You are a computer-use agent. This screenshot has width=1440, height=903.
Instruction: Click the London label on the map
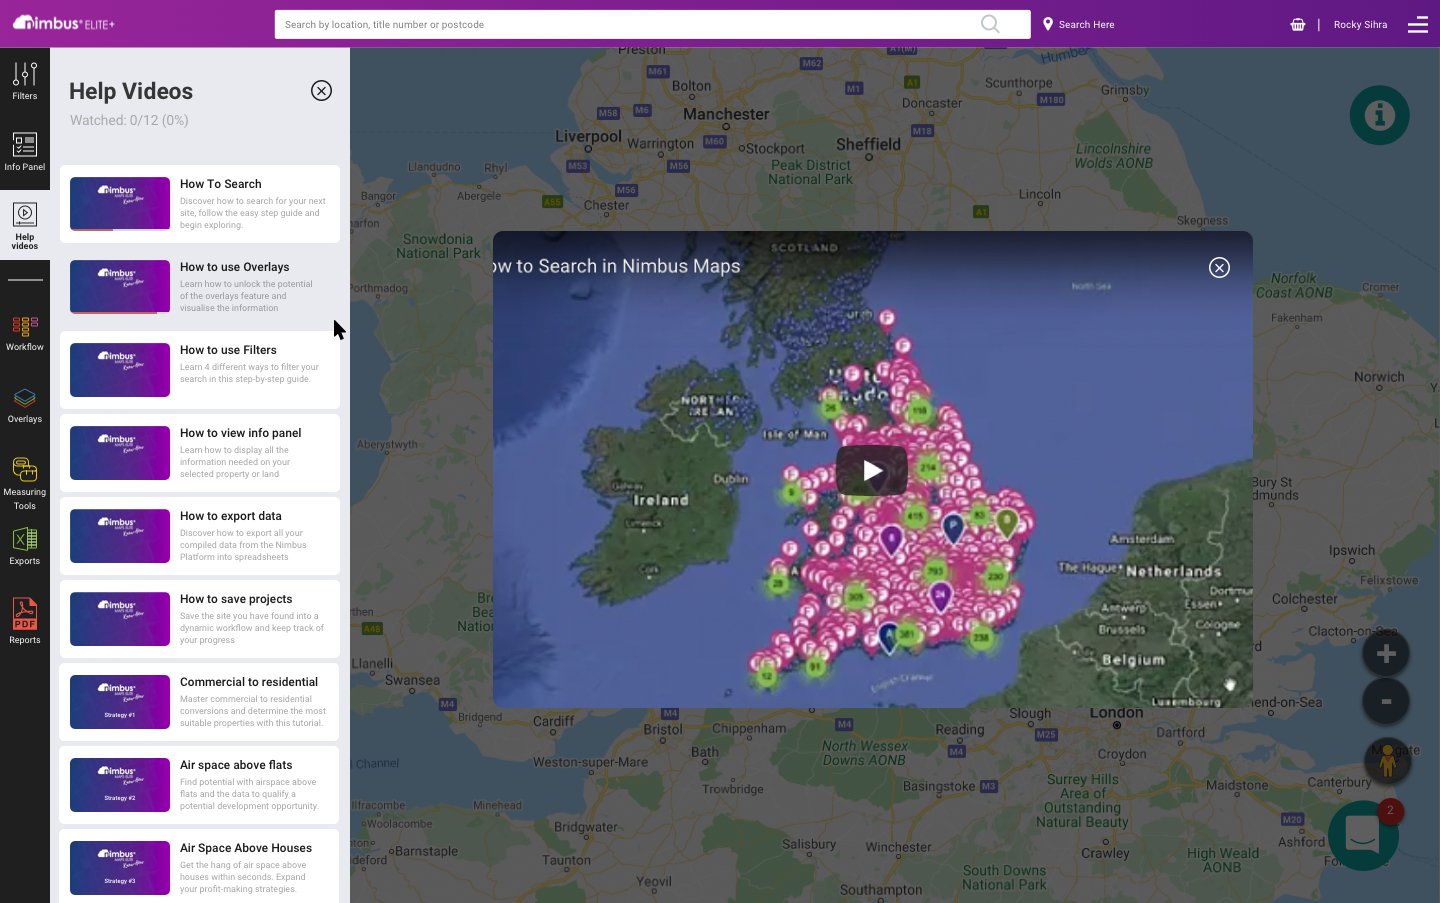pyautogui.click(x=1116, y=712)
